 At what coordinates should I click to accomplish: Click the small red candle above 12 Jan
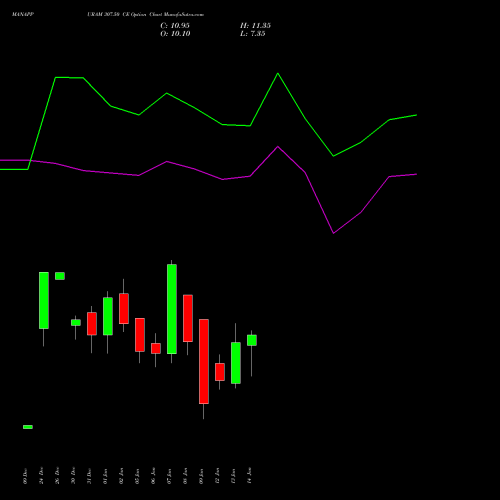pos(220,372)
